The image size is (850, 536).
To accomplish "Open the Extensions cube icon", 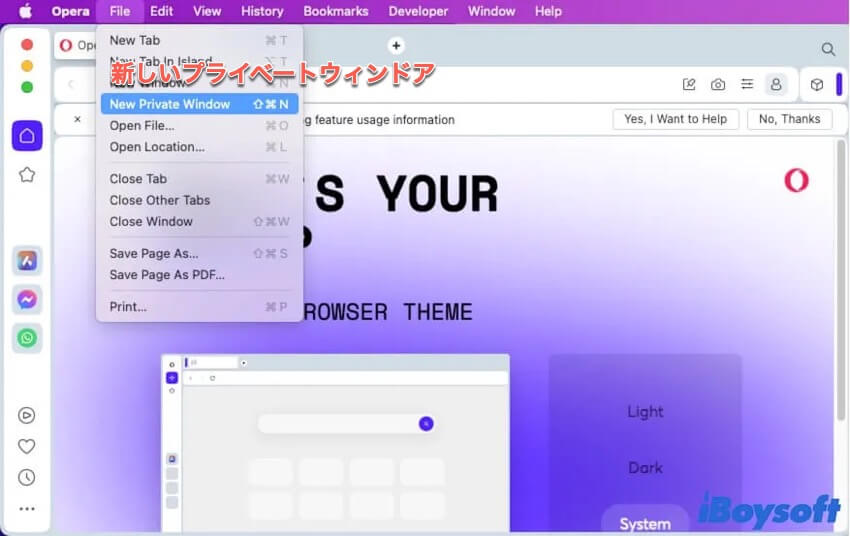I will pyautogui.click(x=817, y=85).
